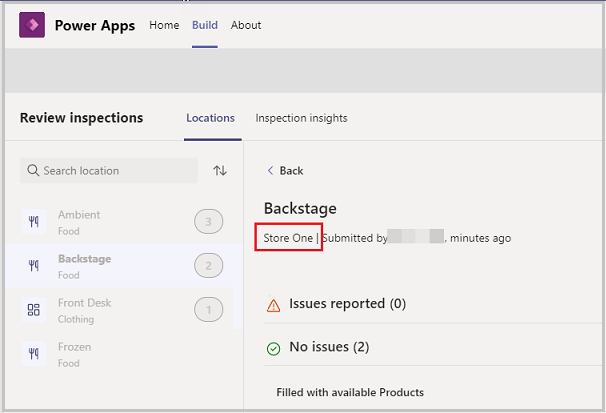Click the Clothing label under Front Desk

click(x=76, y=319)
